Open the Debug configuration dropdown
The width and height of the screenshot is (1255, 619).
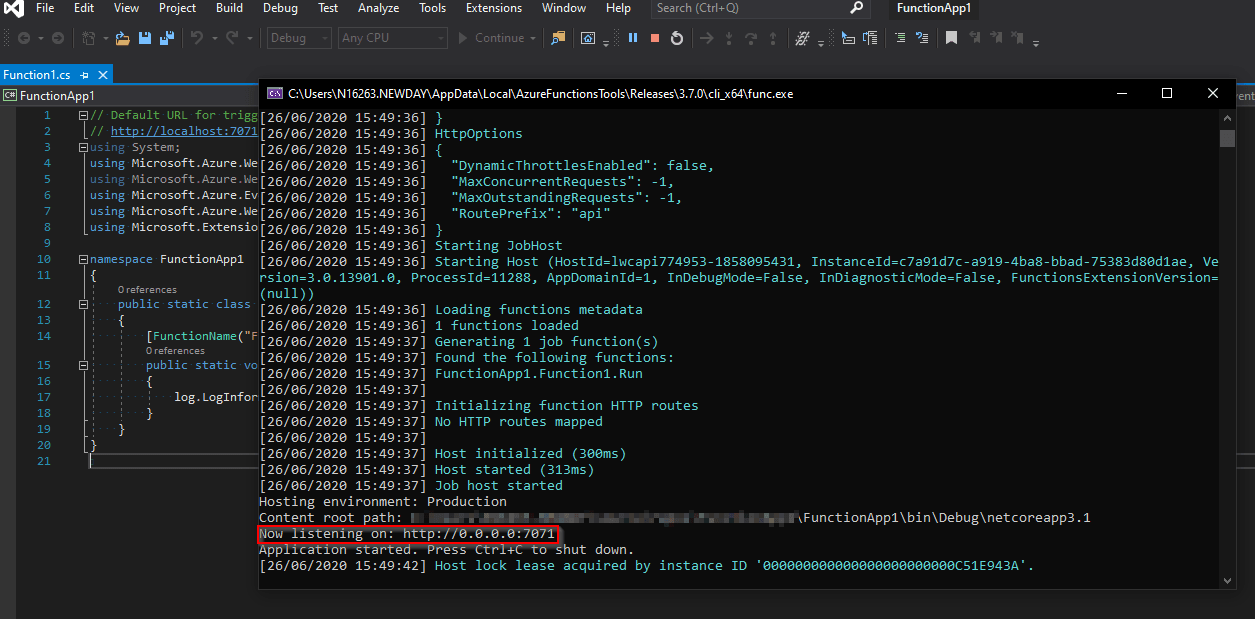(300, 38)
